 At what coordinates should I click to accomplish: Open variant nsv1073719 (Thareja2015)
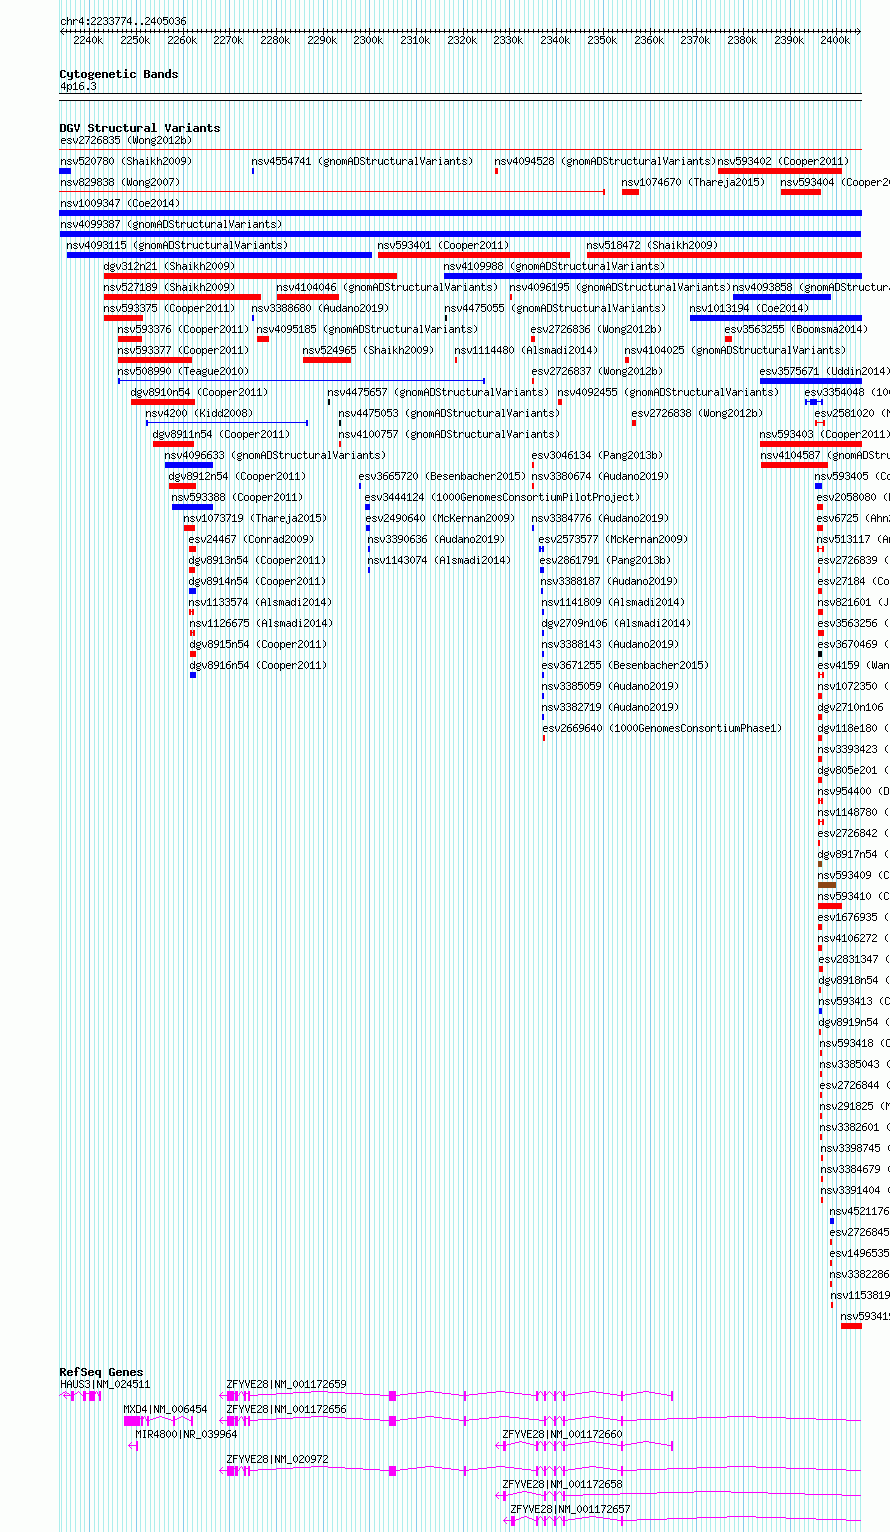pos(255,518)
